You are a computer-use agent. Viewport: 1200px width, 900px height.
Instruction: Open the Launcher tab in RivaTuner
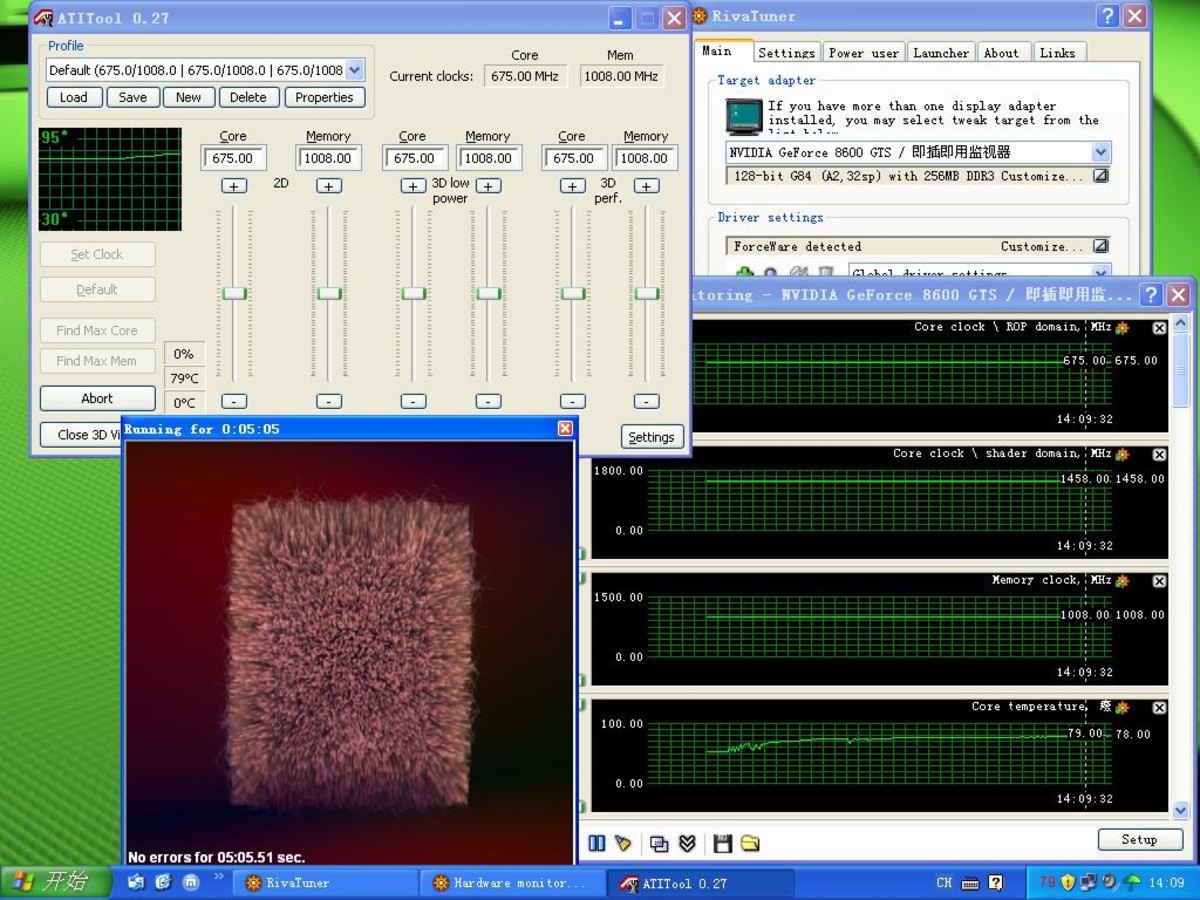[x=941, y=53]
